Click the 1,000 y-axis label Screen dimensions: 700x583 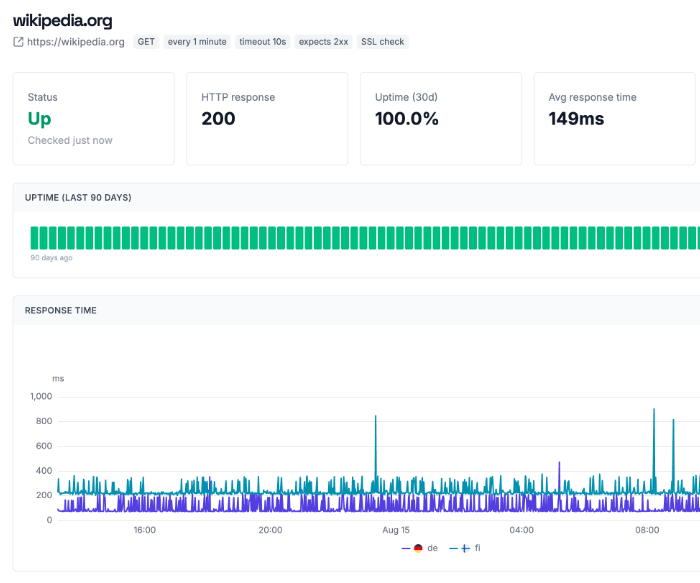(x=41, y=396)
